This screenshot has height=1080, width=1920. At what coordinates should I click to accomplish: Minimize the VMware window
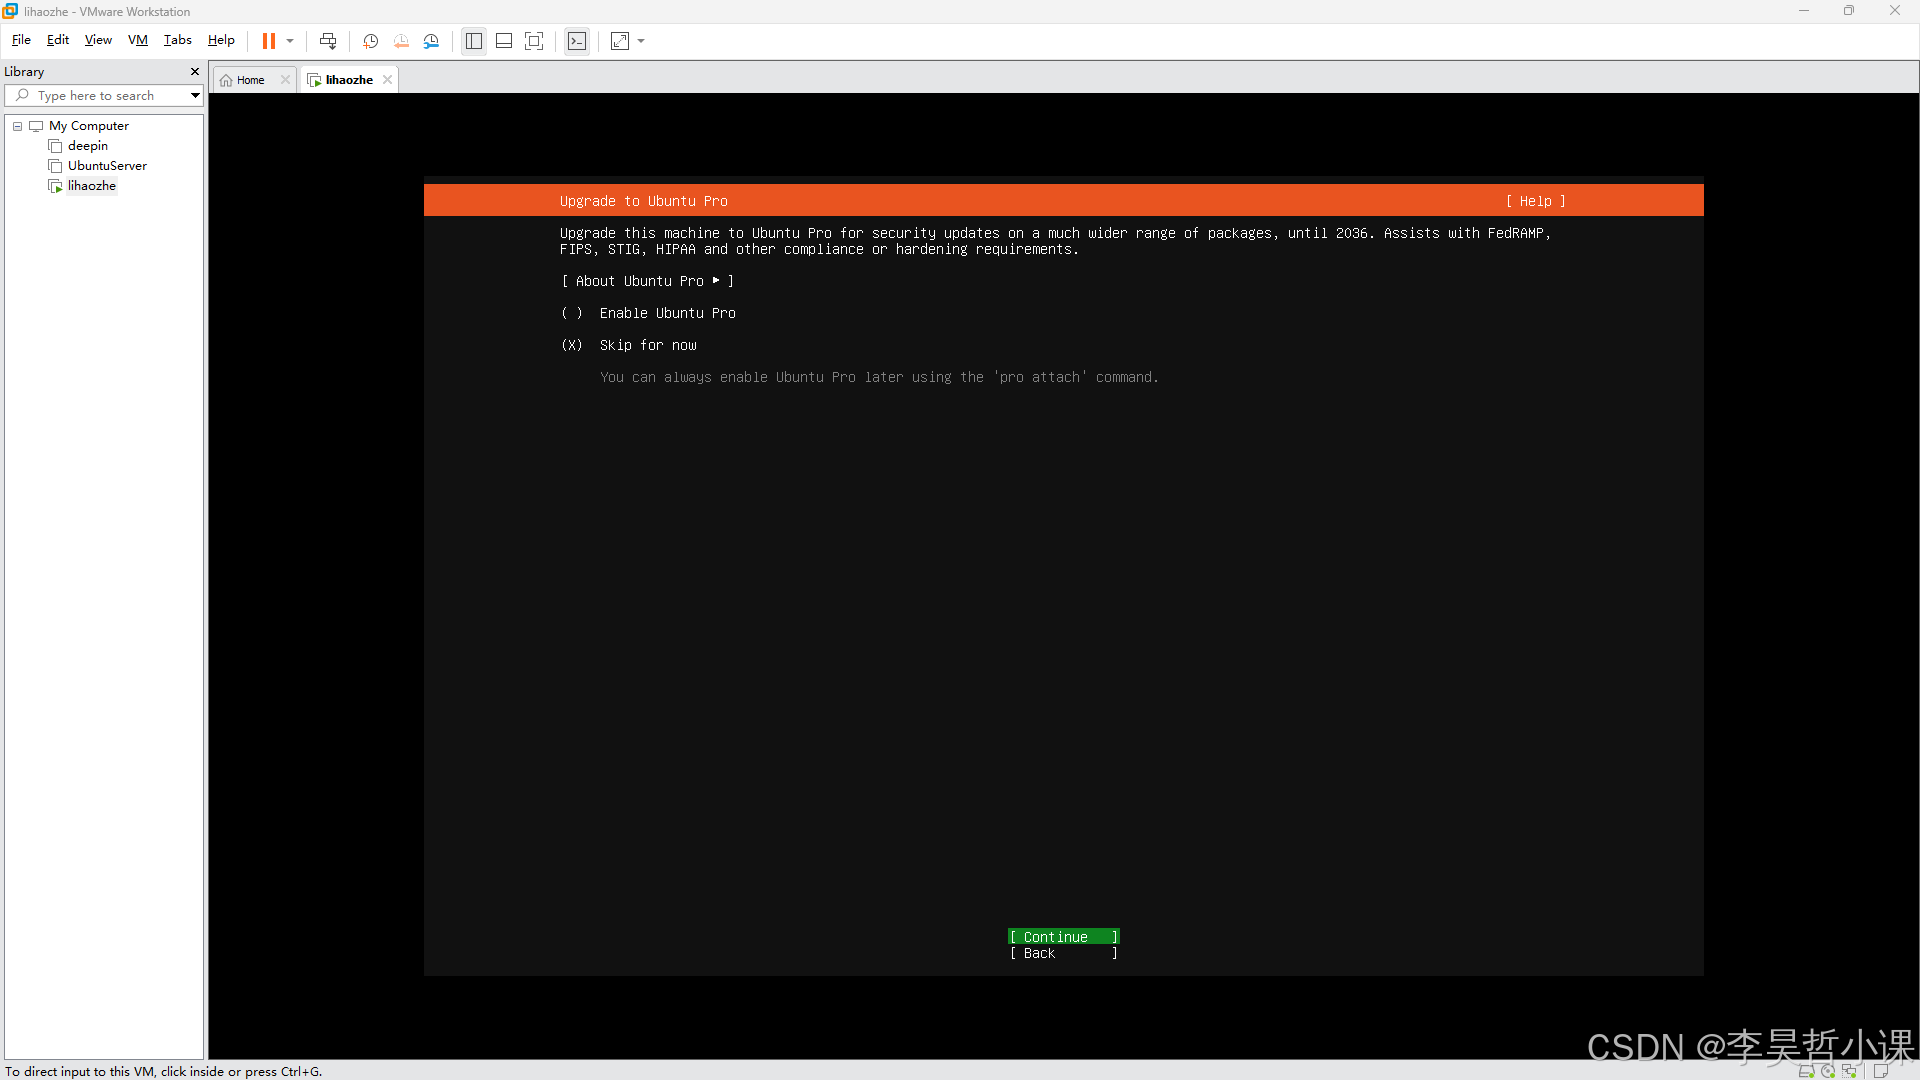[1803, 11]
